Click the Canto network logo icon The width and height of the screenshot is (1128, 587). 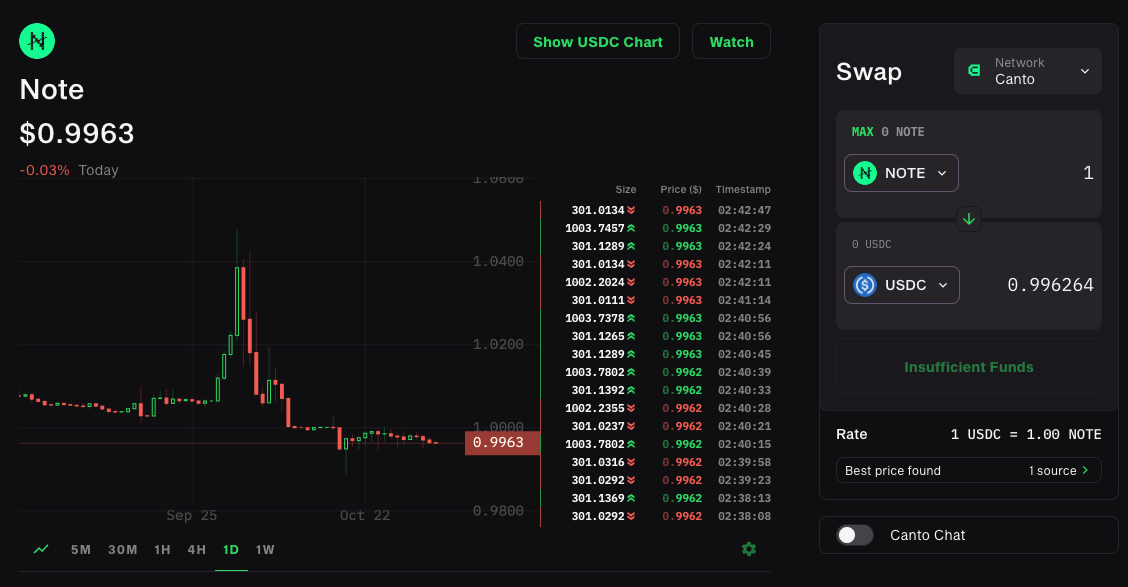[974, 71]
